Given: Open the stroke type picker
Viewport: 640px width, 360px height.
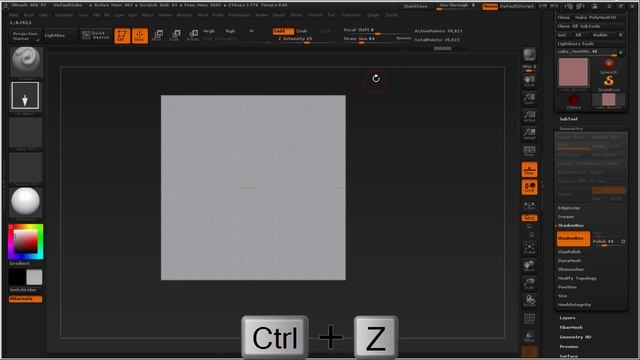Looking at the screenshot, I should [25, 96].
